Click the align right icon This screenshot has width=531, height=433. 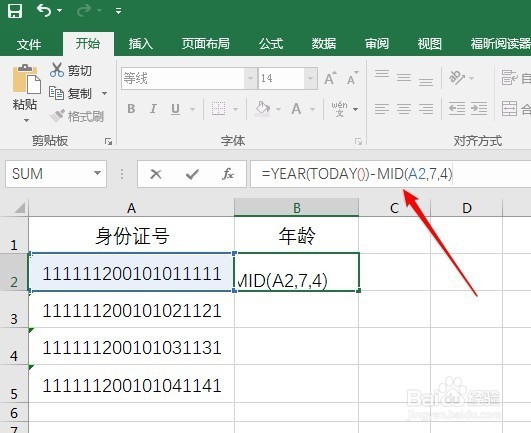pyautogui.click(x=426, y=109)
